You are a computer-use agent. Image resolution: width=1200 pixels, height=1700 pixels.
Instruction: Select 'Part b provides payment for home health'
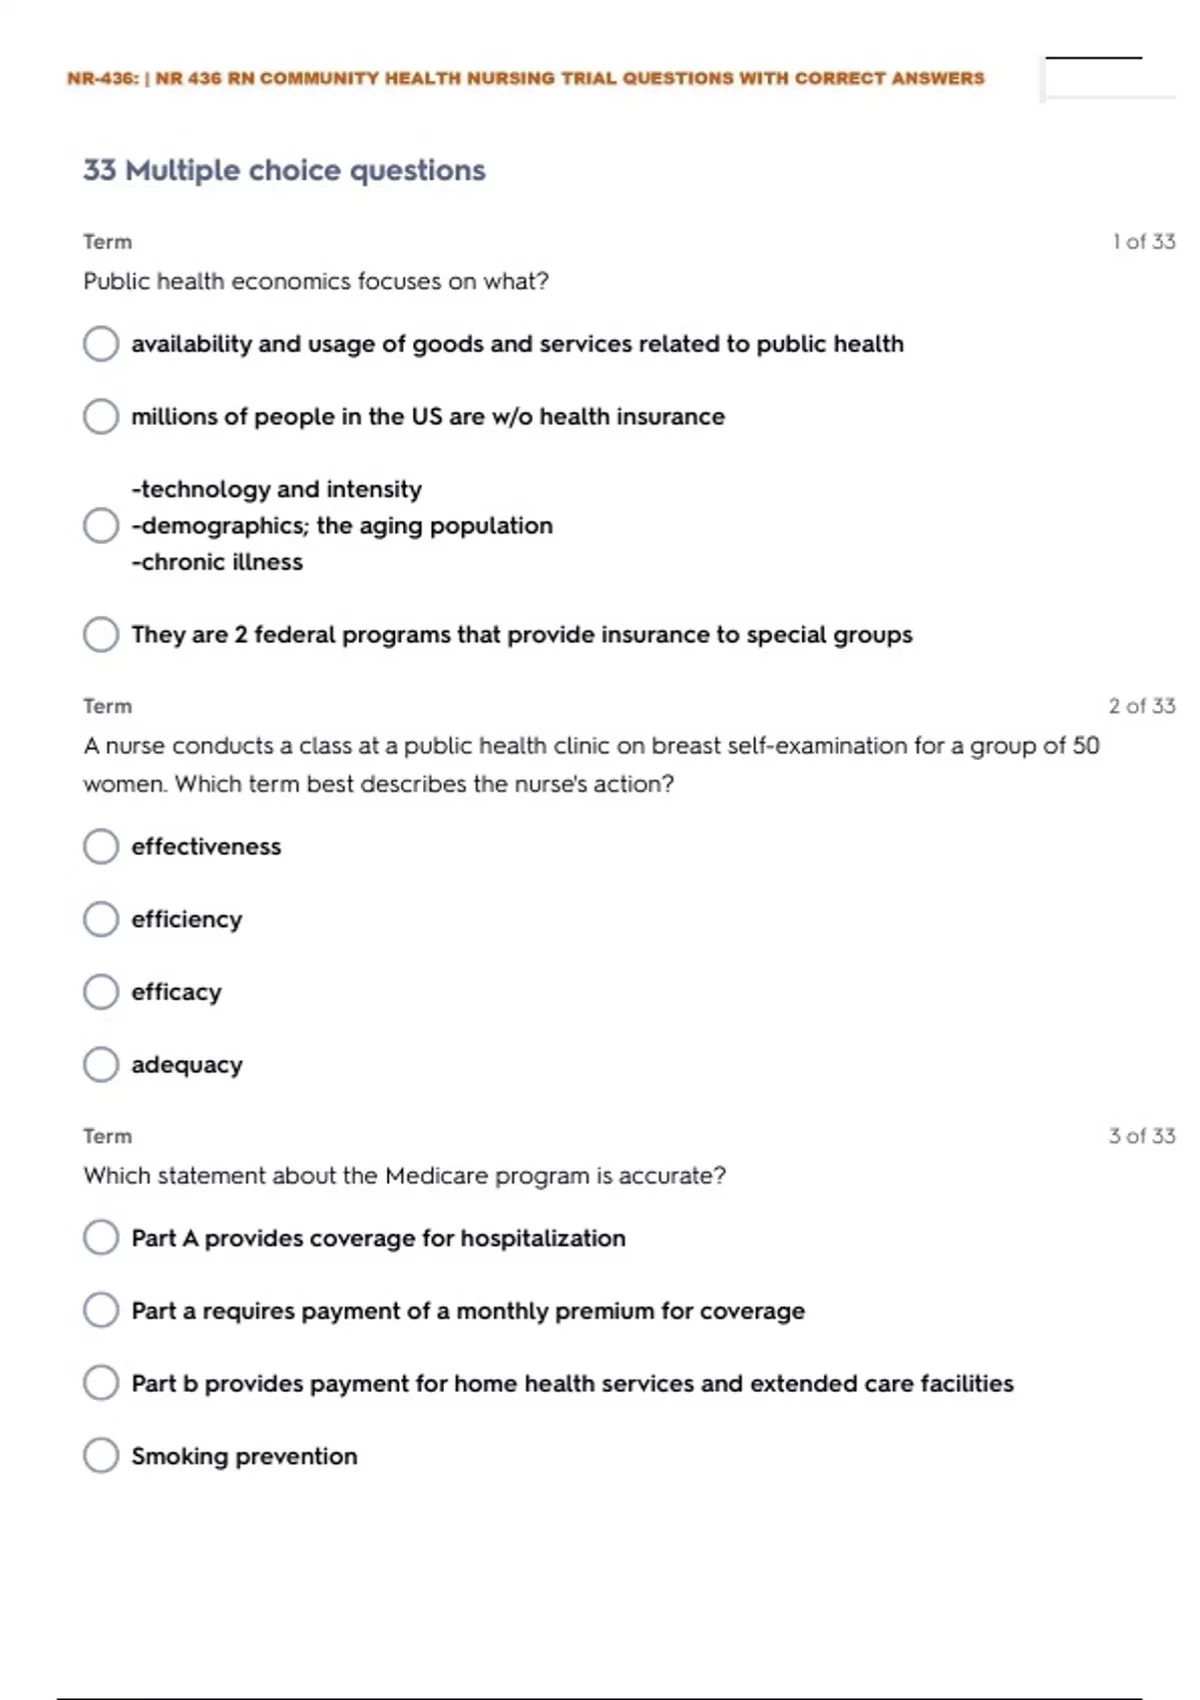(x=101, y=1383)
